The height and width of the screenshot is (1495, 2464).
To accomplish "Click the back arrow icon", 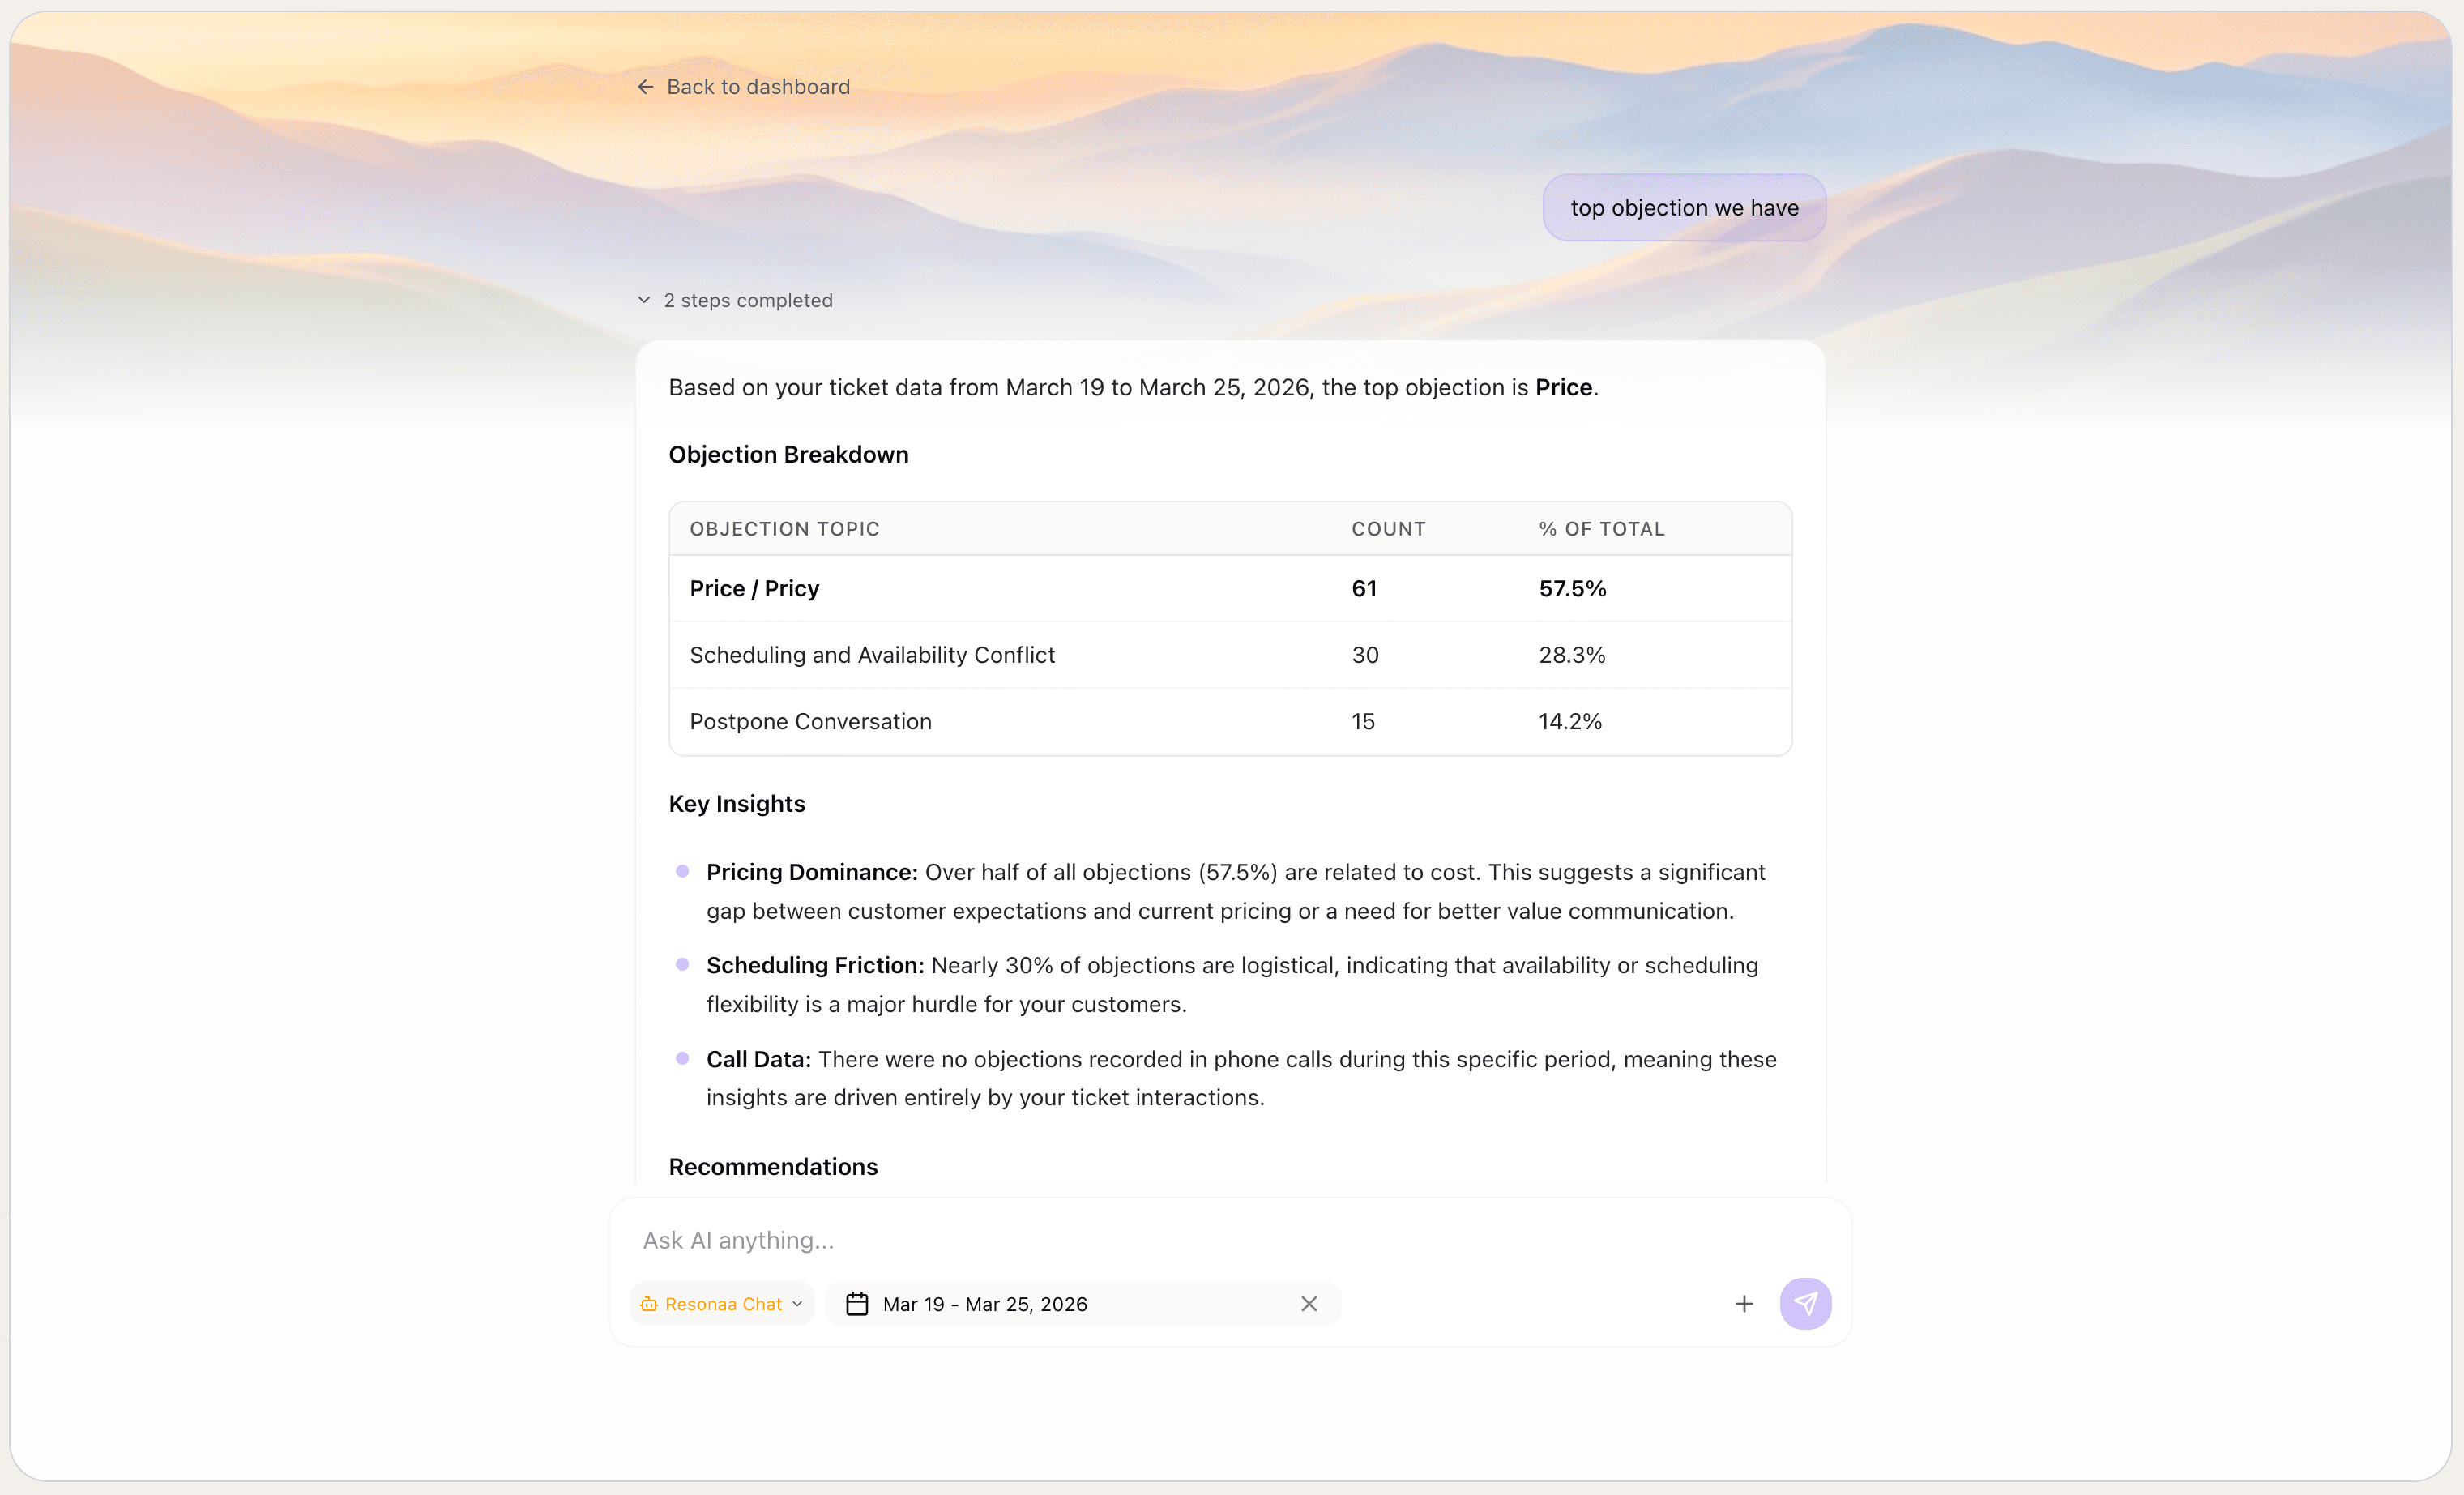I will (645, 87).
